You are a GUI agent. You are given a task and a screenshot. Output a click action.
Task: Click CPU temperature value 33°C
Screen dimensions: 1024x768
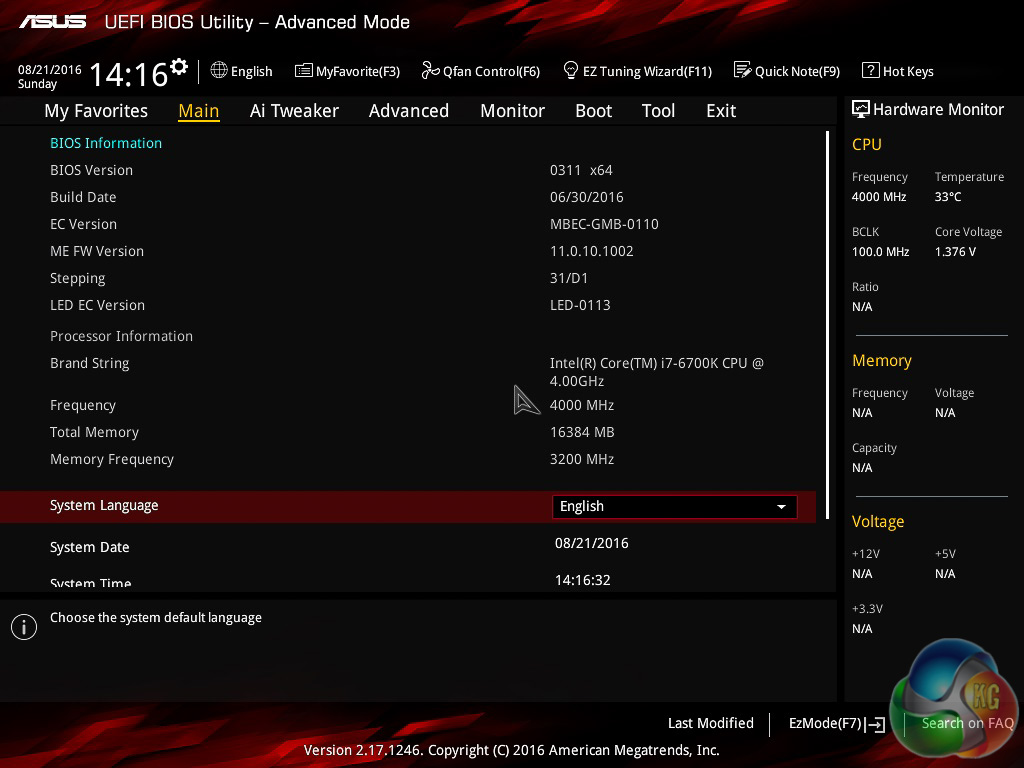[948, 197]
